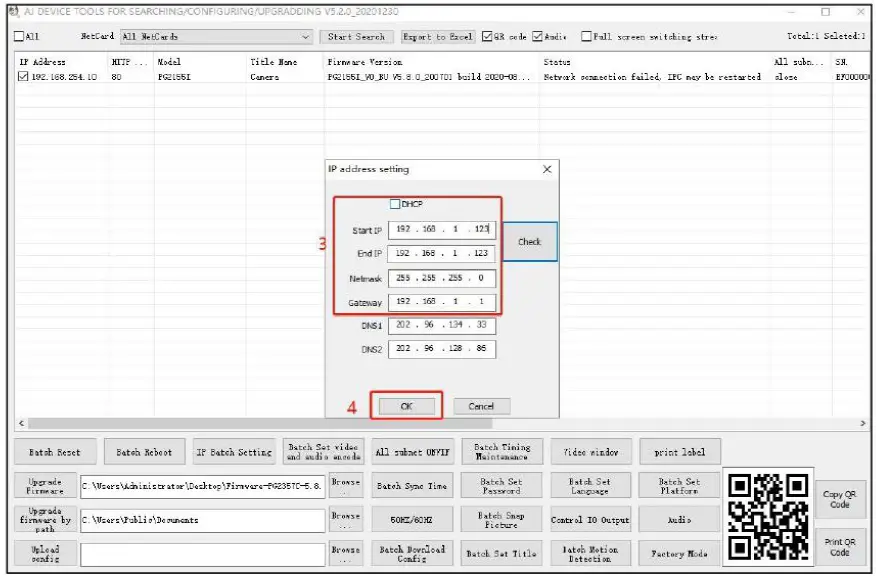Image resolution: width=876 pixels, height=580 pixels.
Task: Click Batch Set Platform button
Action: pos(680,486)
